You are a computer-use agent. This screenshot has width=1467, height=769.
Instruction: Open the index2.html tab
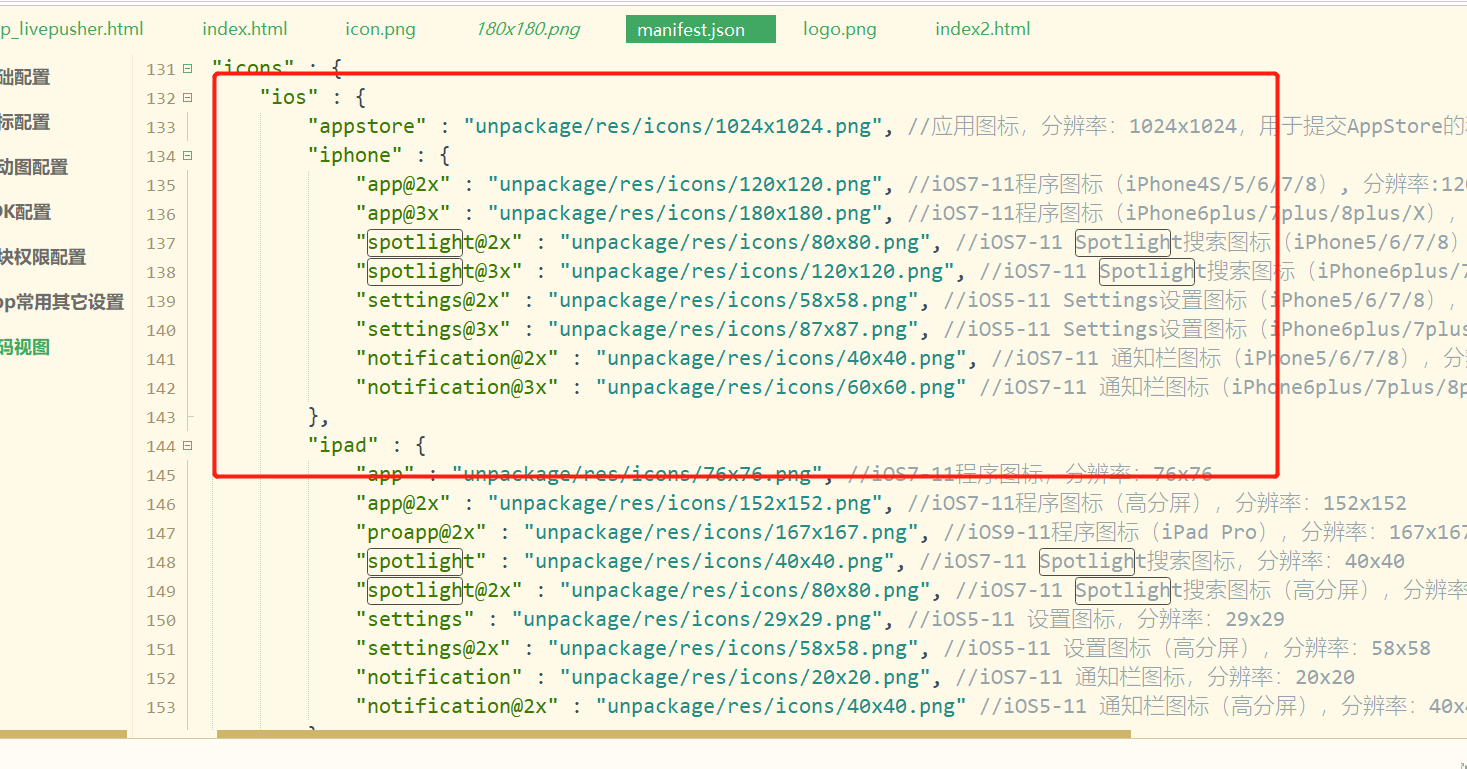pyautogui.click(x=982, y=29)
